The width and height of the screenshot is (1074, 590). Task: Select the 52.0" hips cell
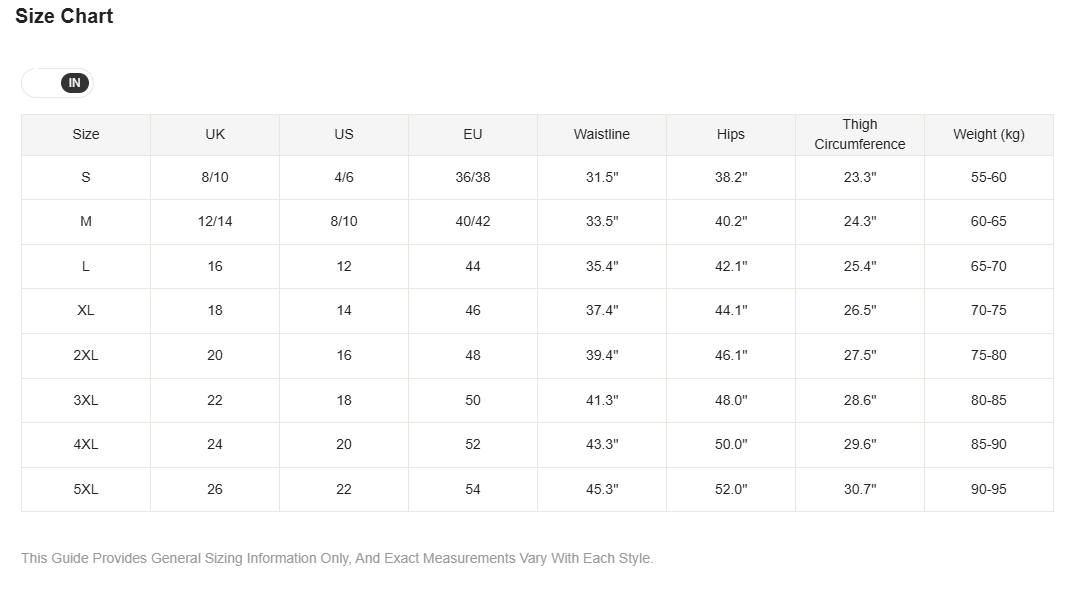(731, 489)
